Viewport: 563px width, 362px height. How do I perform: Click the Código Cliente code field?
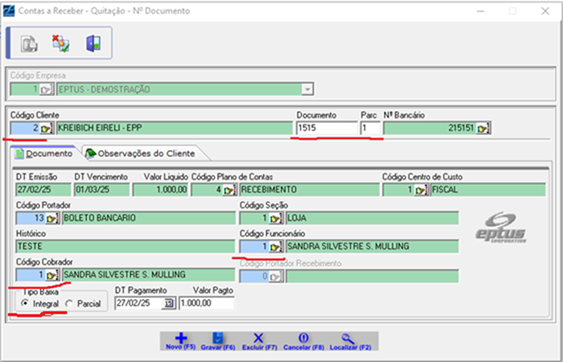pyautogui.click(x=25, y=128)
